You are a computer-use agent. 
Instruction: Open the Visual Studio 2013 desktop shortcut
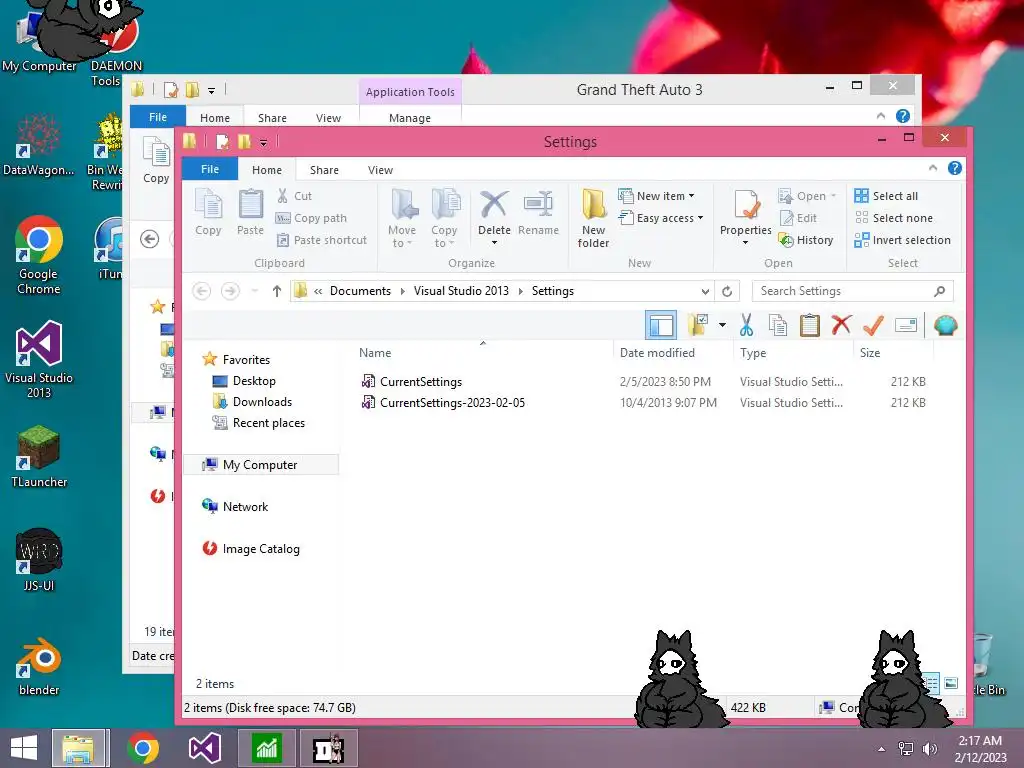[x=39, y=359]
